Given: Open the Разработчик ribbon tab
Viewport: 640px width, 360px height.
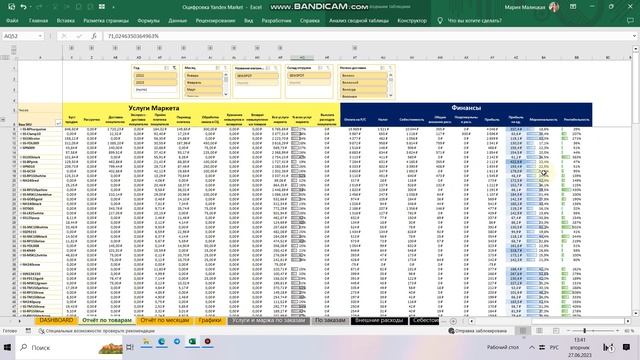Looking at the screenshot, I should click(276, 20).
